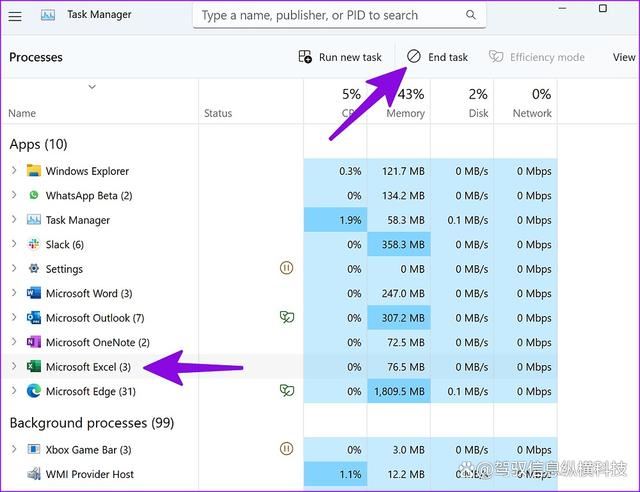Click Windows Explorer memory 121.7 MB
Viewport: 640px width, 492px height.
(403, 171)
